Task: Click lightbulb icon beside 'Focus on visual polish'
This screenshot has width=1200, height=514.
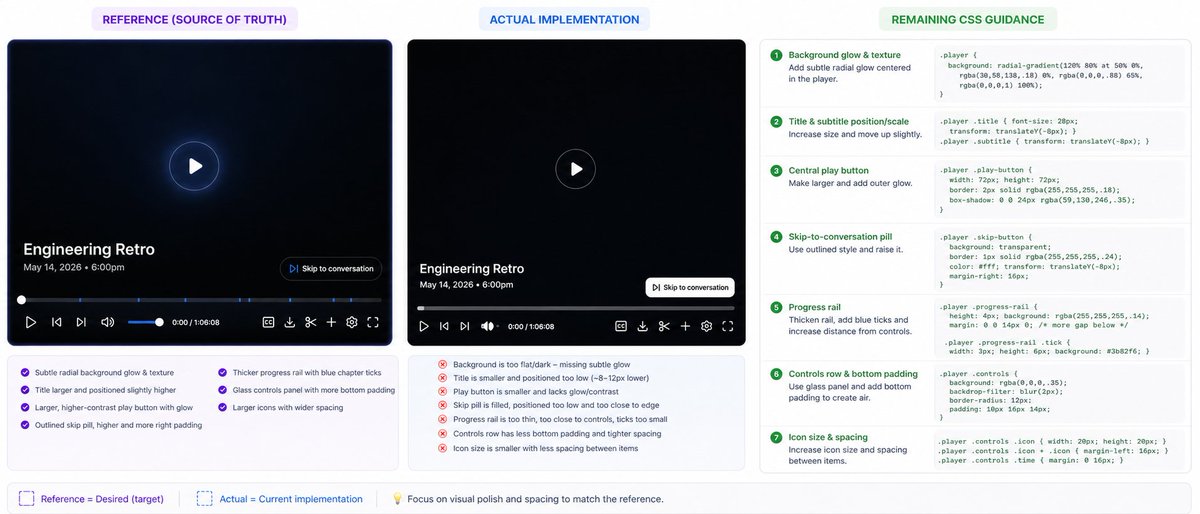Action: (397, 498)
